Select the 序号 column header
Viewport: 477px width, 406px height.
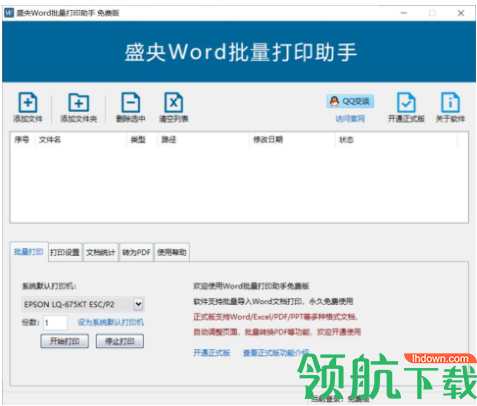point(22,140)
